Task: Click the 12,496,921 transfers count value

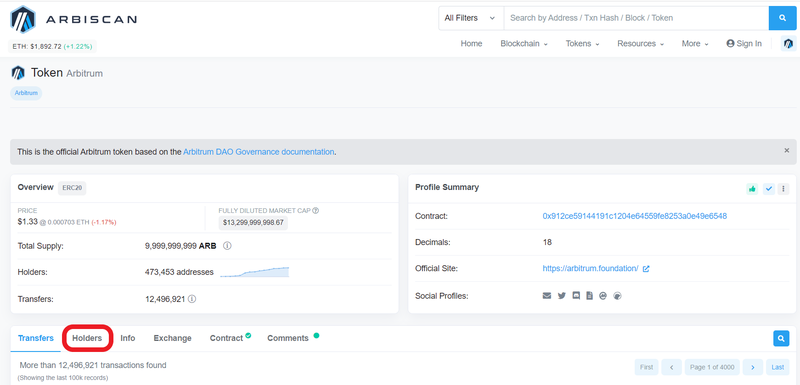Action: coord(165,299)
